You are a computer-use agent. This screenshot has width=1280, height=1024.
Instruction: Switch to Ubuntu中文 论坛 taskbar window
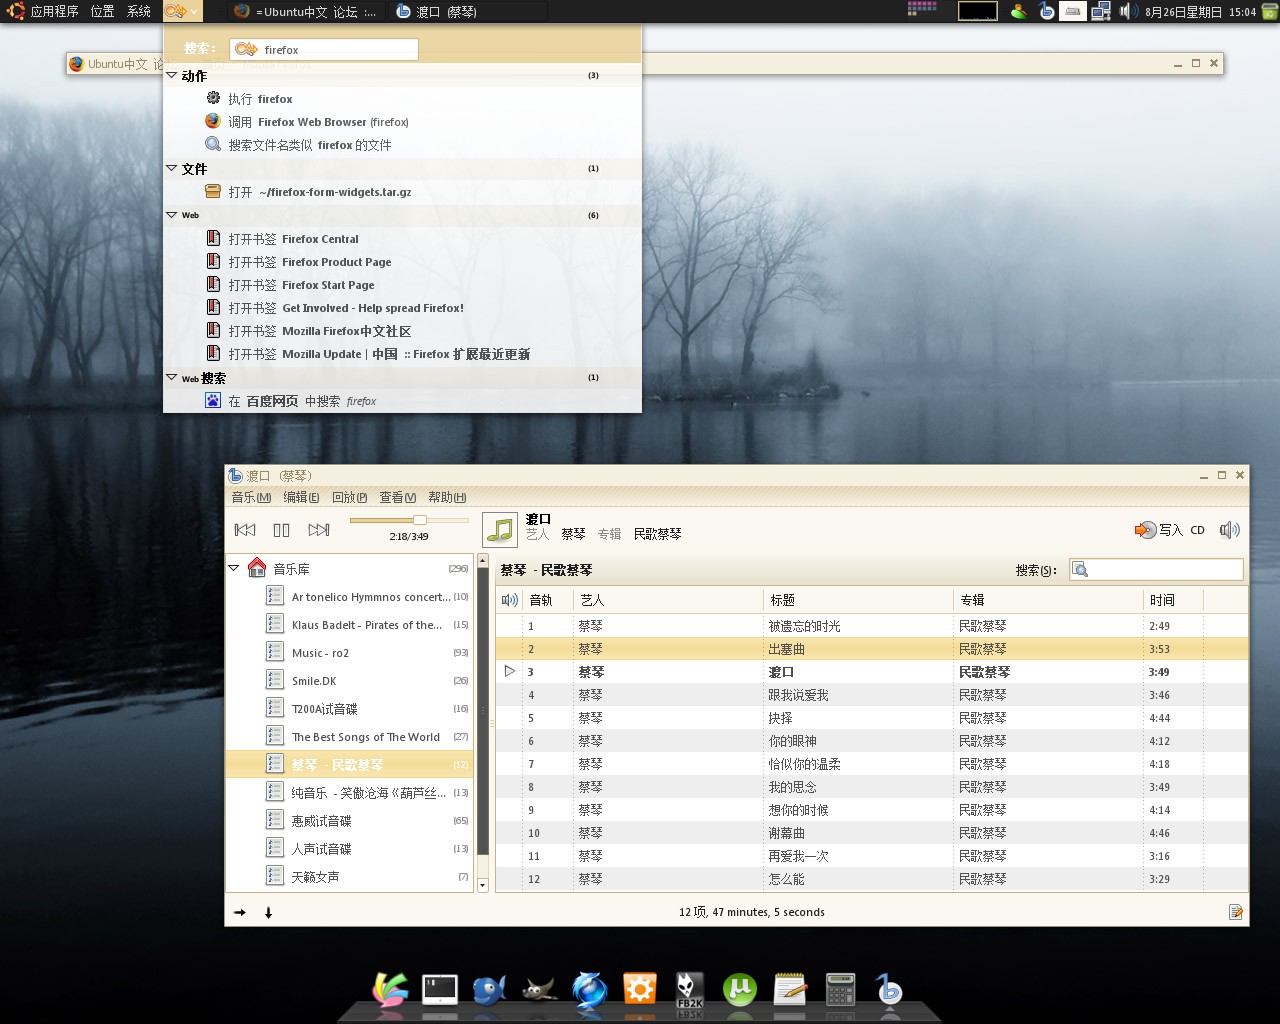[306, 11]
